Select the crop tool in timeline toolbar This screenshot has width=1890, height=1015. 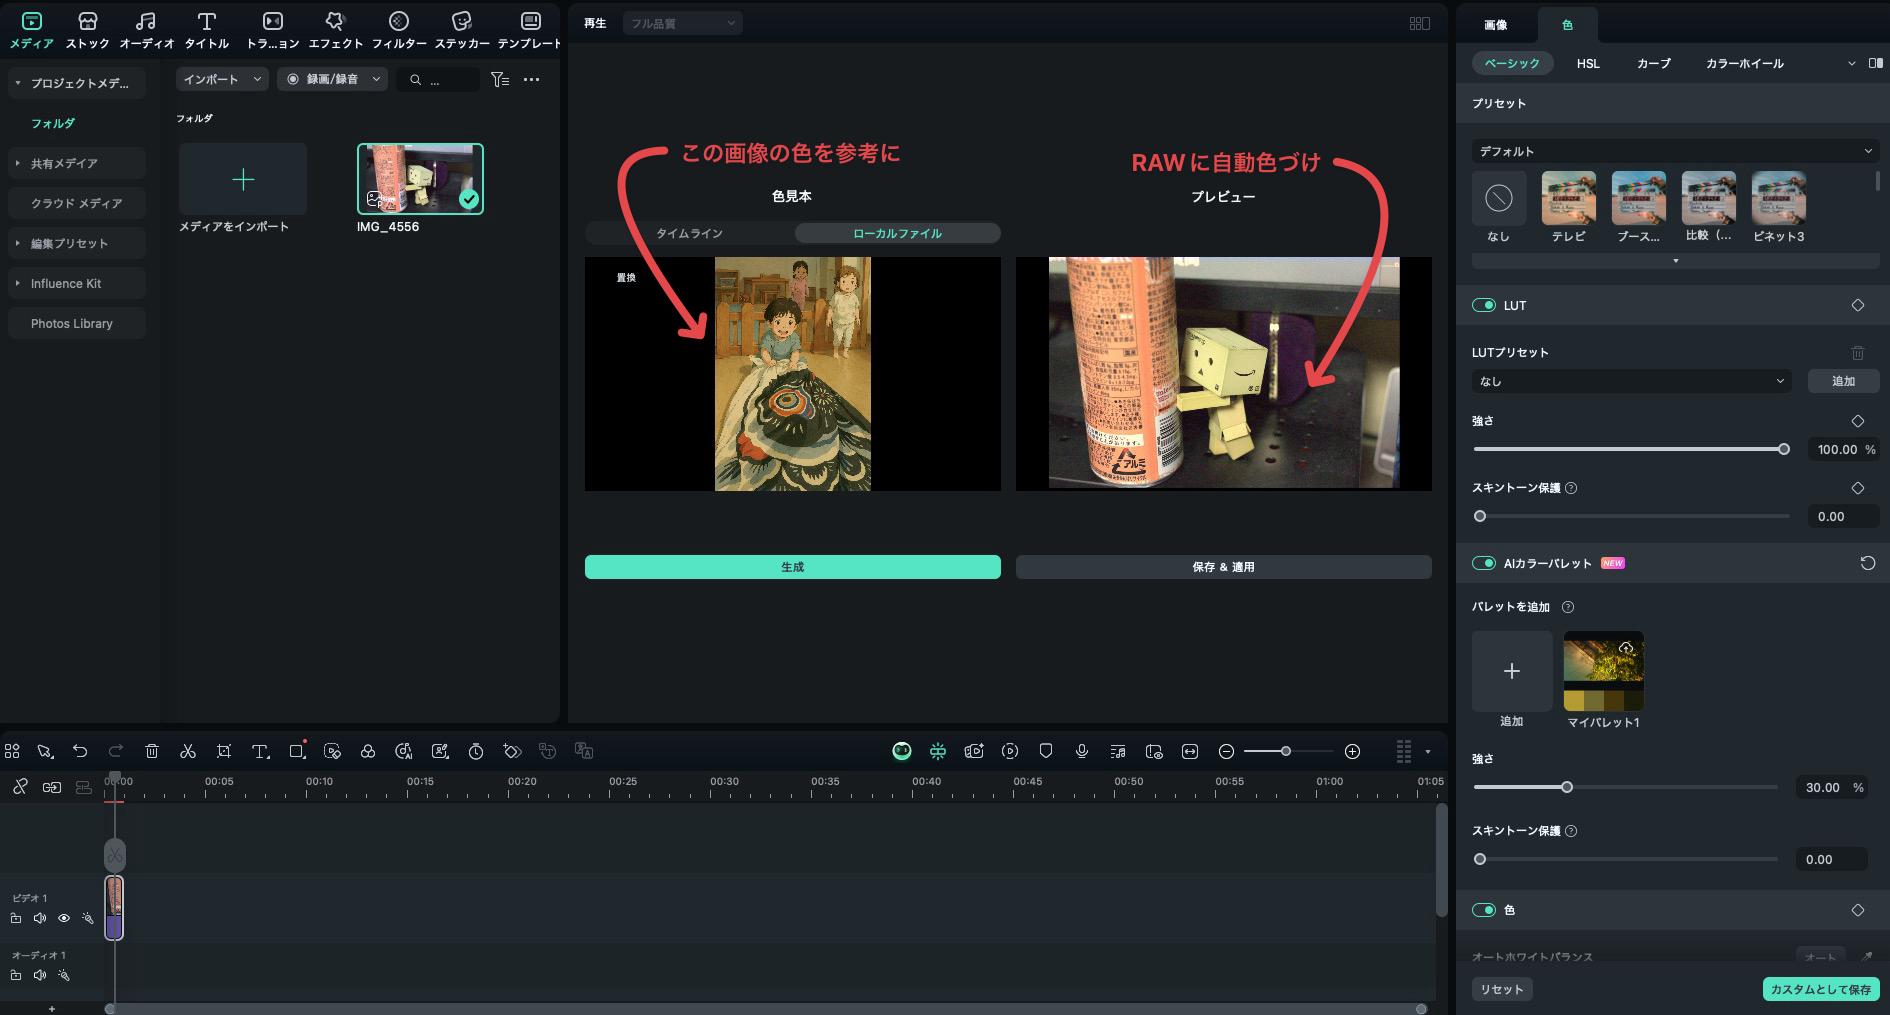[x=224, y=751]
